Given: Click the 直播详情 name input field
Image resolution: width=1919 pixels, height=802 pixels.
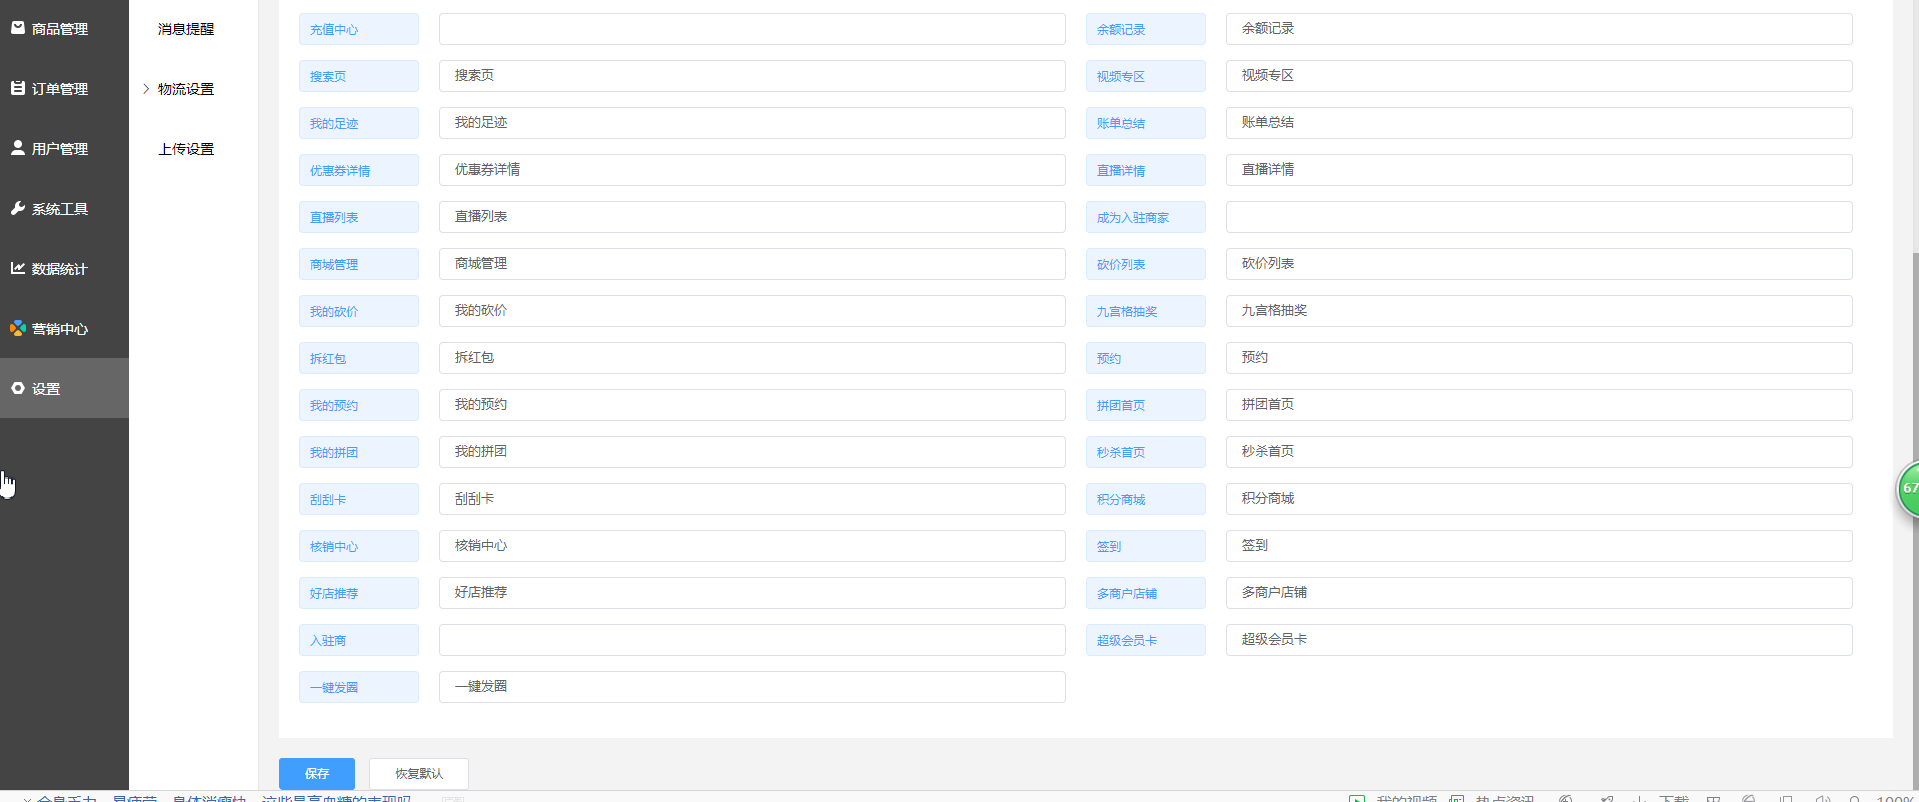Looking at the screenshot, I should coord(1539,170).
